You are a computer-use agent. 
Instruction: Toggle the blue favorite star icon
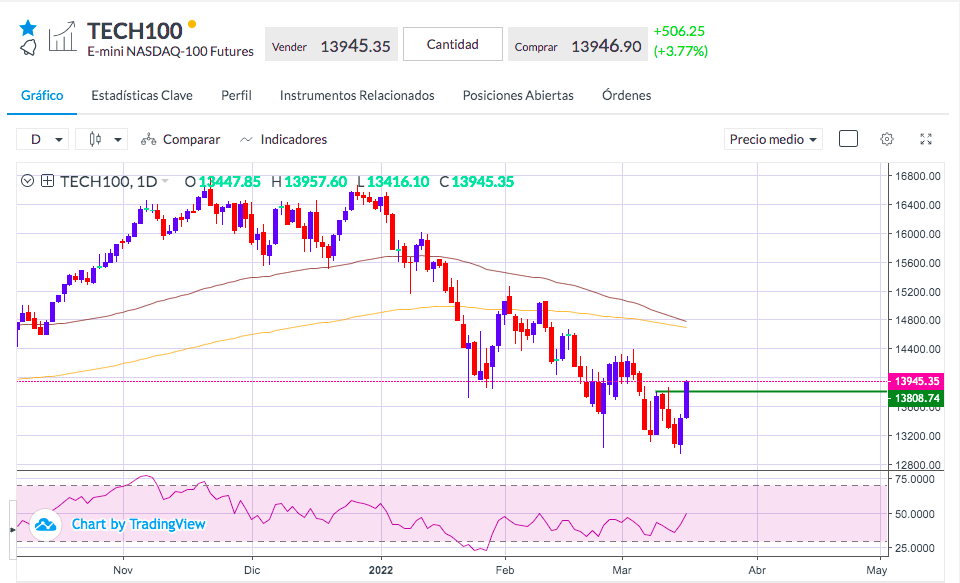[28, 28]
